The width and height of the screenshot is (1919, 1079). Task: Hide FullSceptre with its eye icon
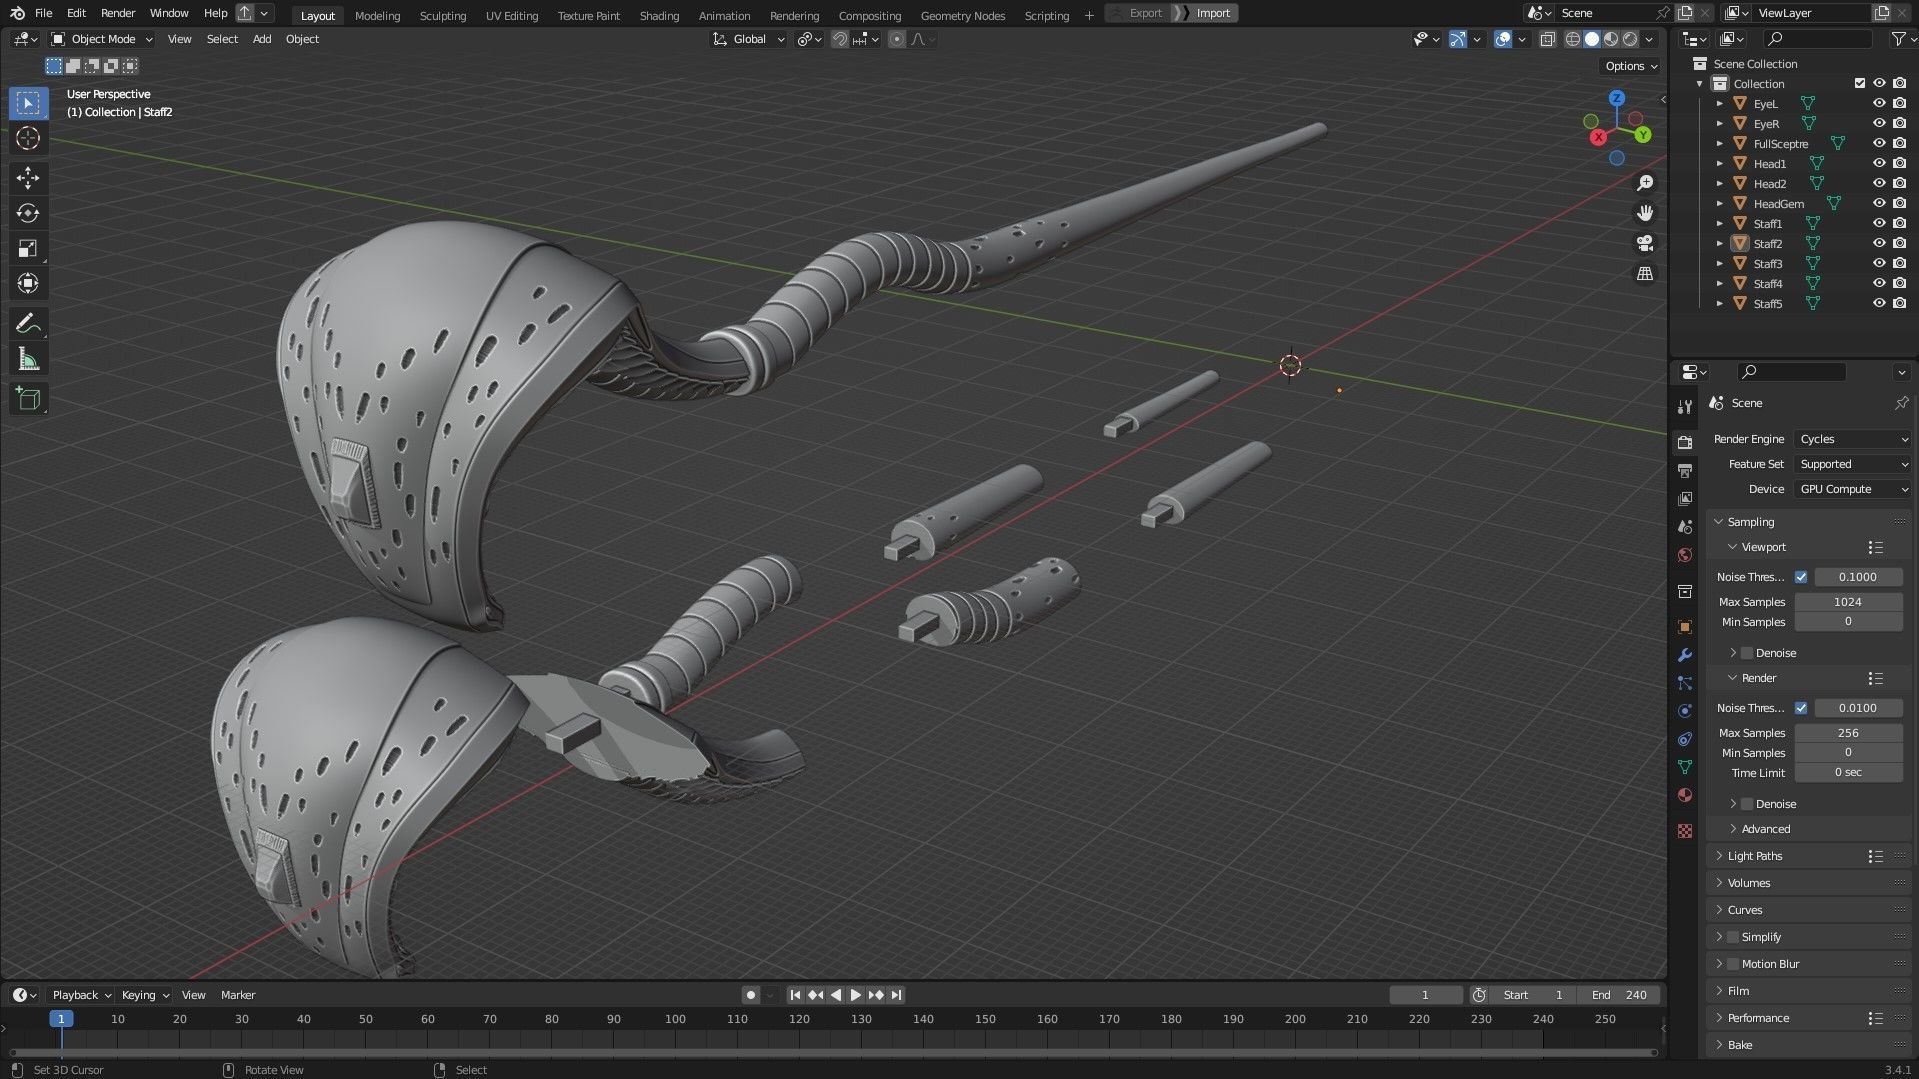click(x=1879, y=143)
